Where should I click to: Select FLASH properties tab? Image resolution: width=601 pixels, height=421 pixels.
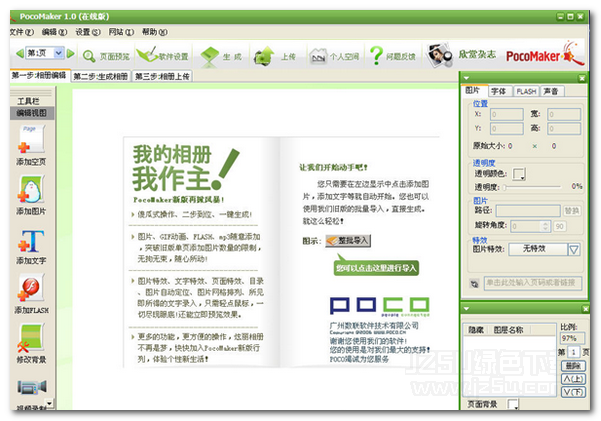pyautogui.click(x=526, y=91)
